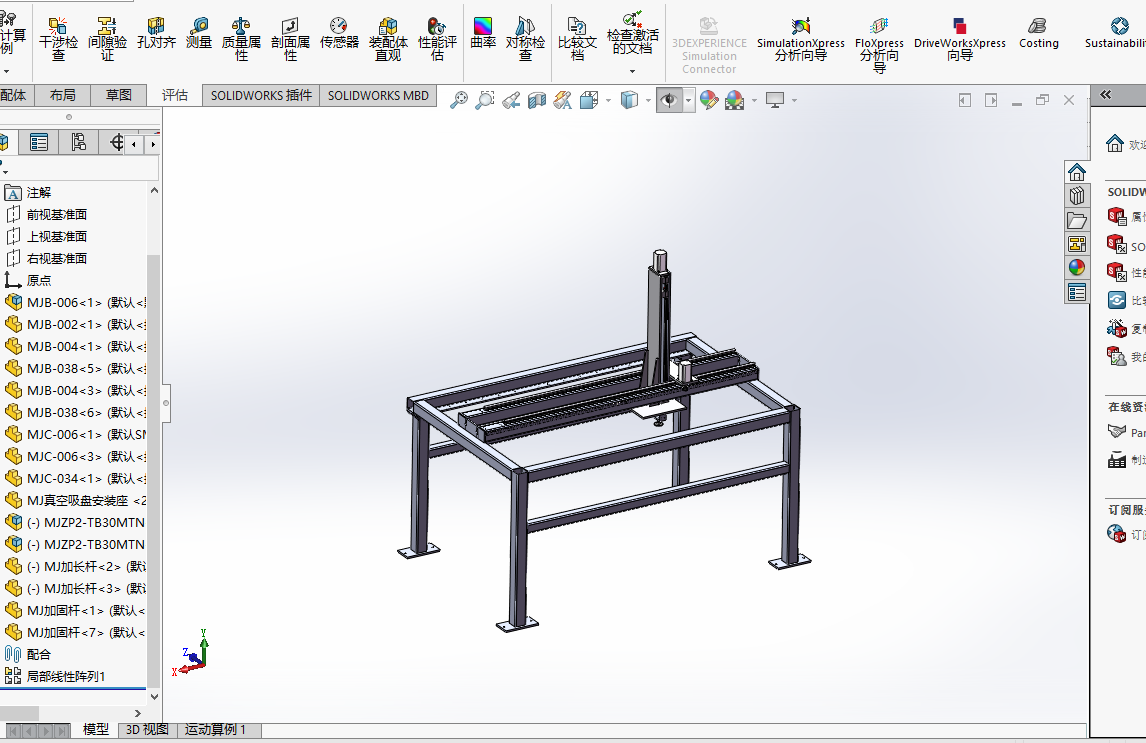Image resolution: width=1146 pixels, height=743 pixels.
Task: Select the 测量 measure tool
Action: [199, 34]
